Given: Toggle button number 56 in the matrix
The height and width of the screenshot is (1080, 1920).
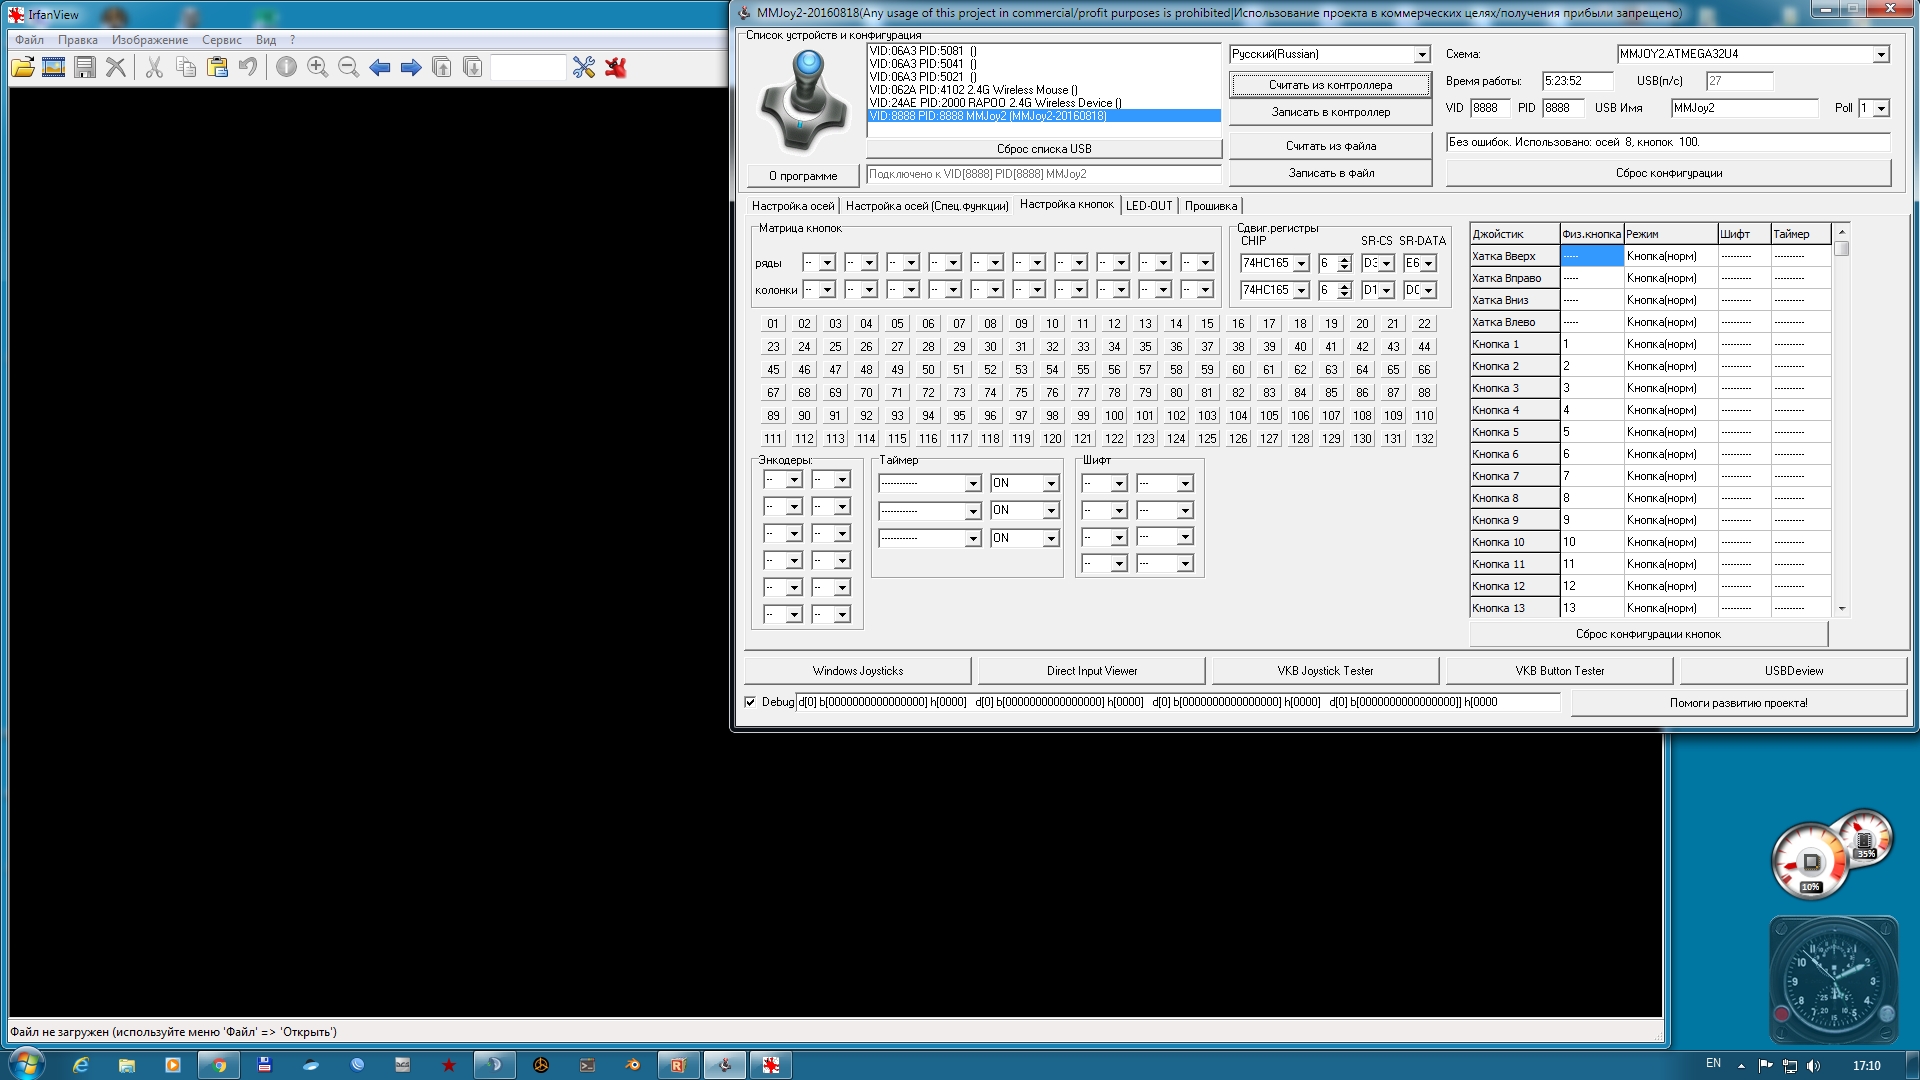Looking at the screenshot, I should pyautogui.click(x=1114, y=370).
